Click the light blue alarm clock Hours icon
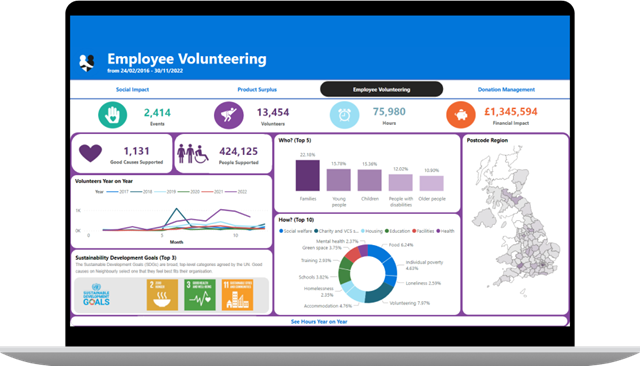 coord(344,115)
